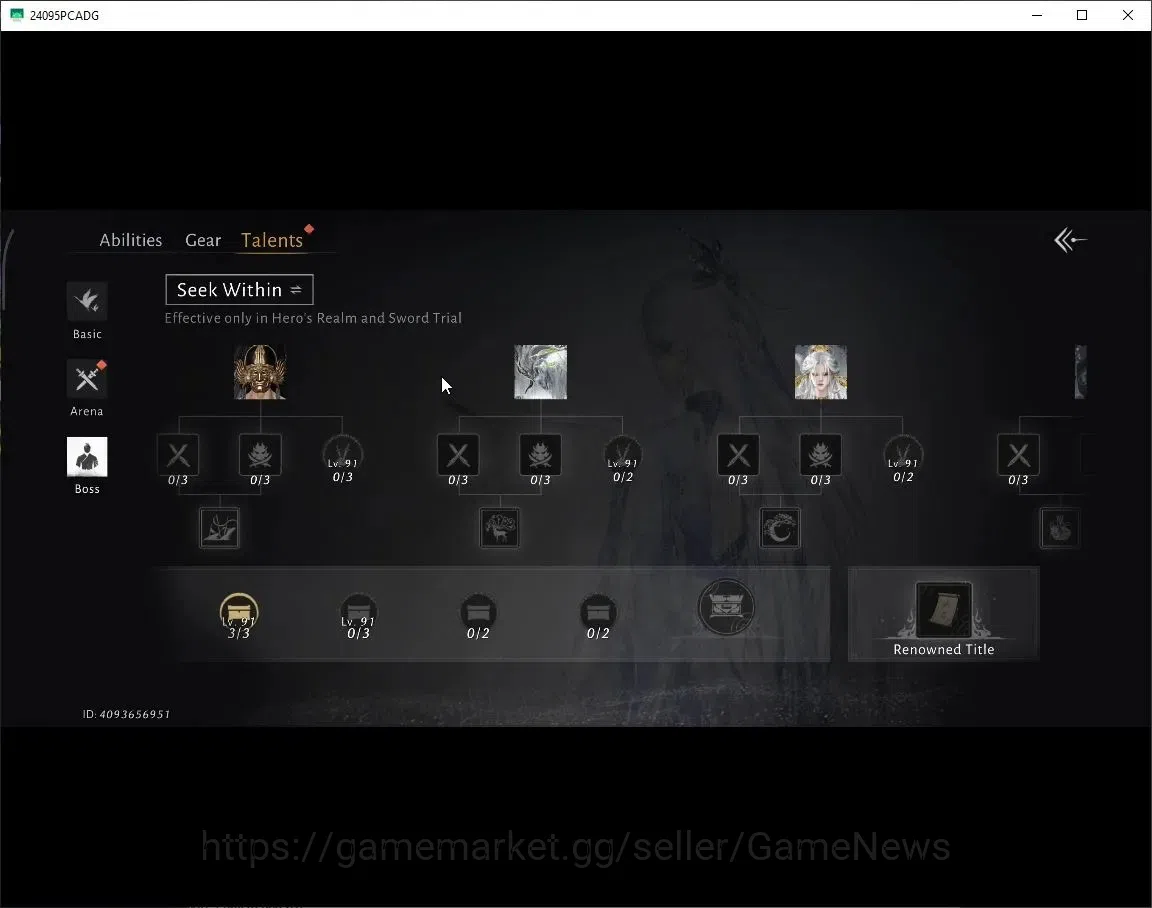Select the white-haired boss portrait

click(821, 372)
